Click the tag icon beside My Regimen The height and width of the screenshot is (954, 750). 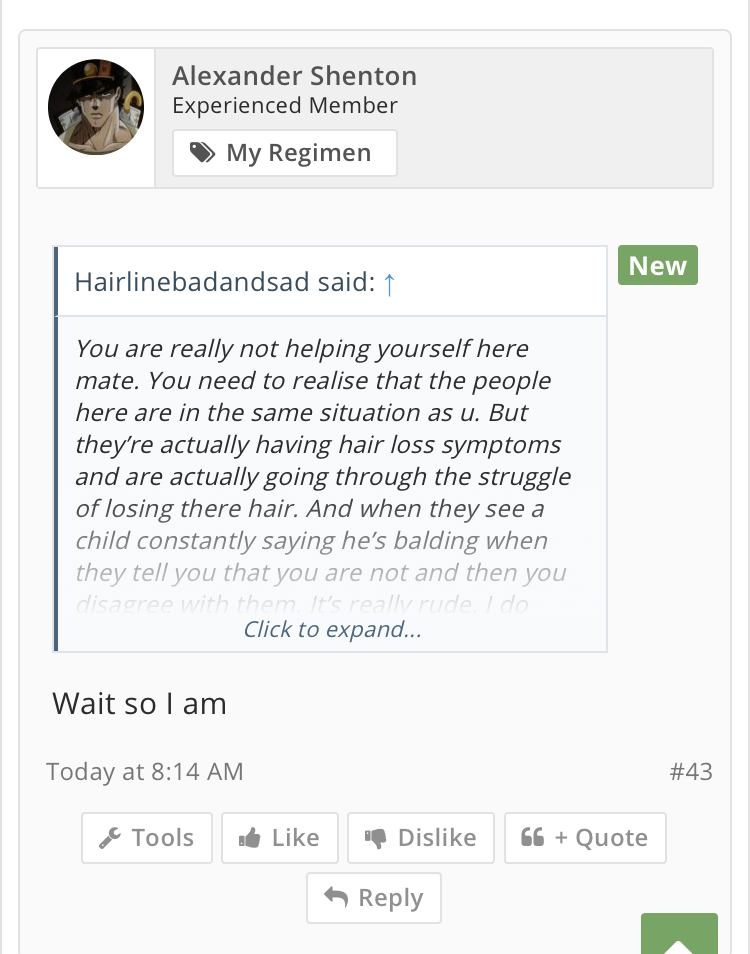202,153
